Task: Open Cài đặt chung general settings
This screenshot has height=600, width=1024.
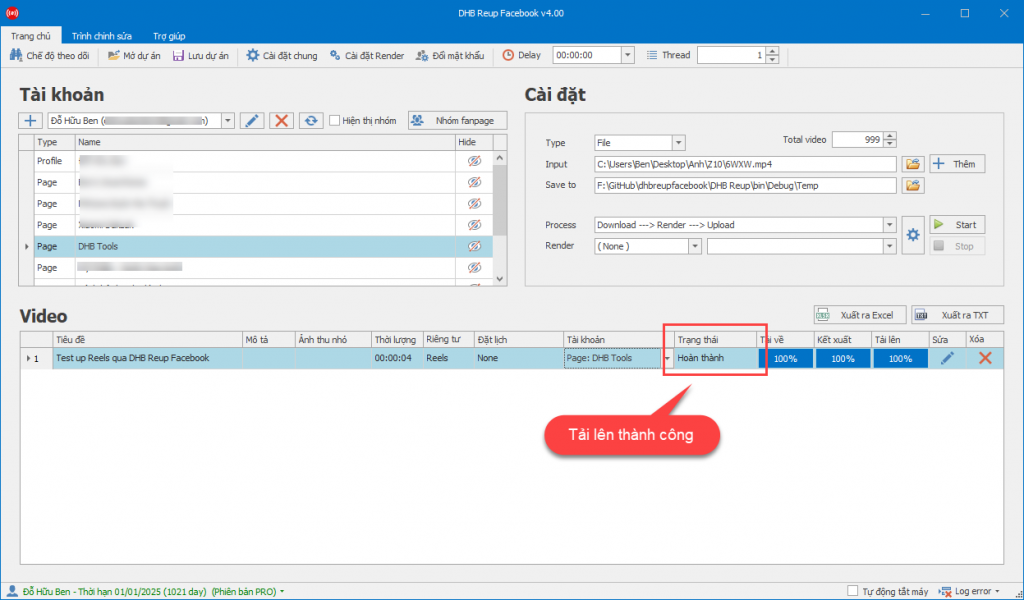Action: pos(281,55)
